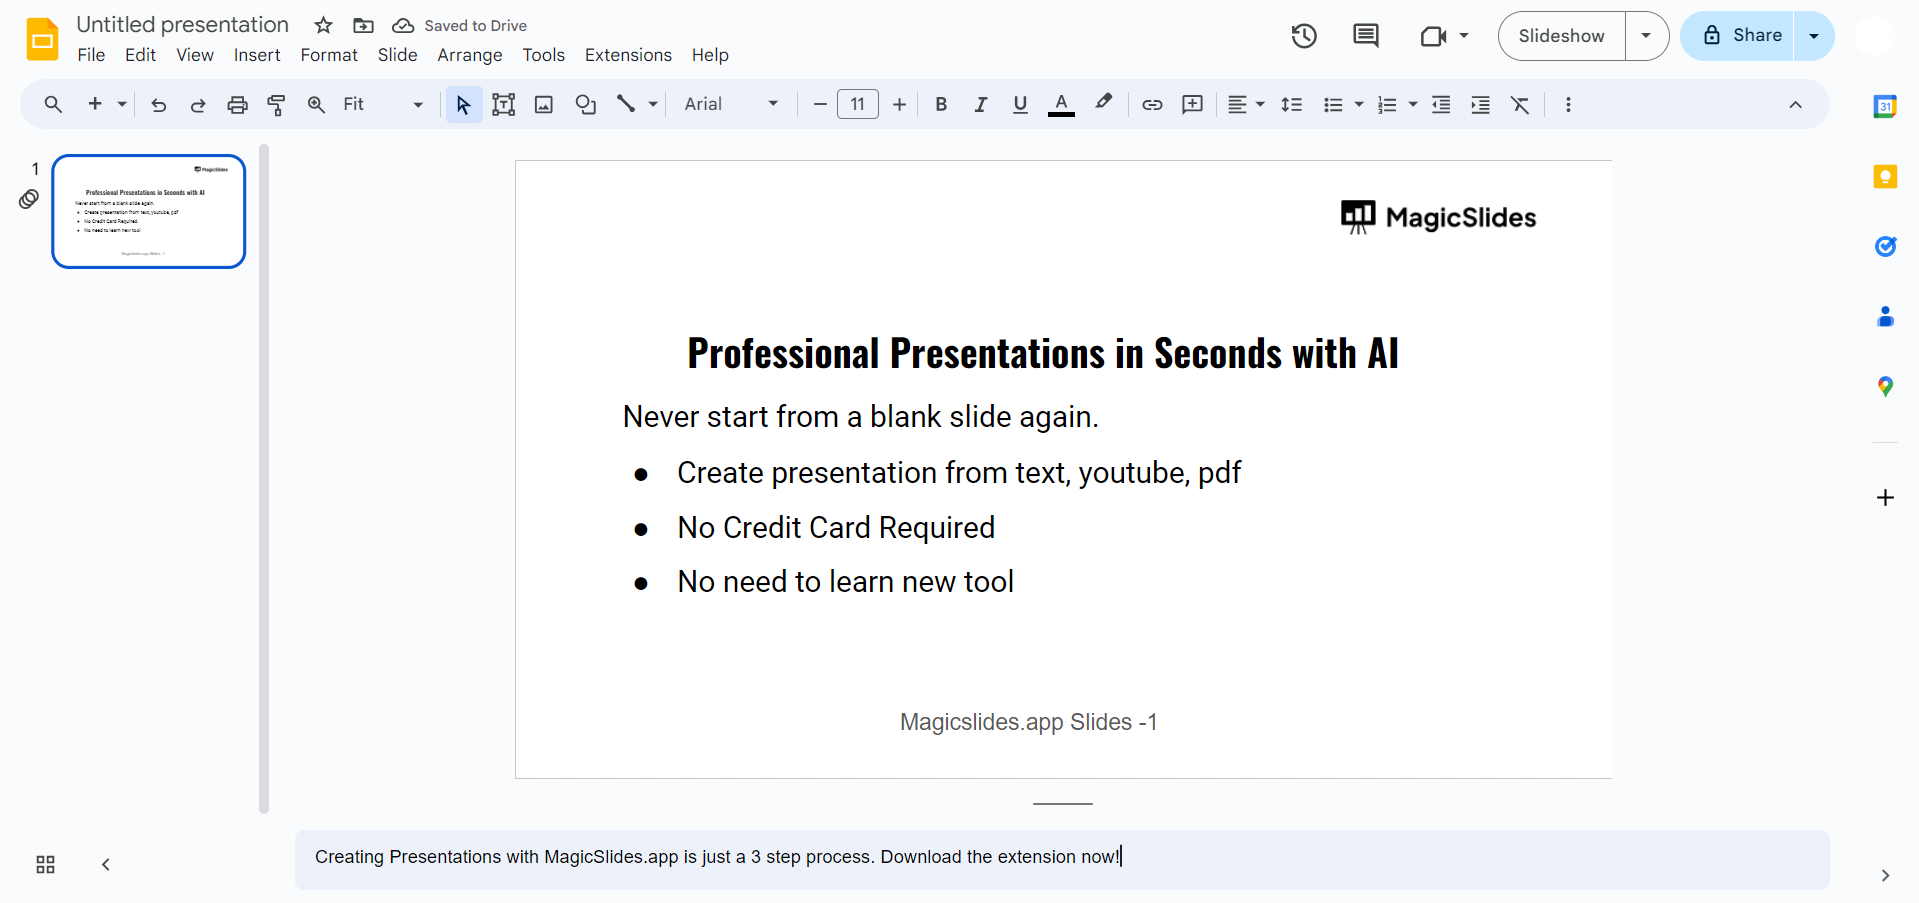1919x903 pixels.
Task: Open Google Tasks side panel
Action: tap(1885, 246)
